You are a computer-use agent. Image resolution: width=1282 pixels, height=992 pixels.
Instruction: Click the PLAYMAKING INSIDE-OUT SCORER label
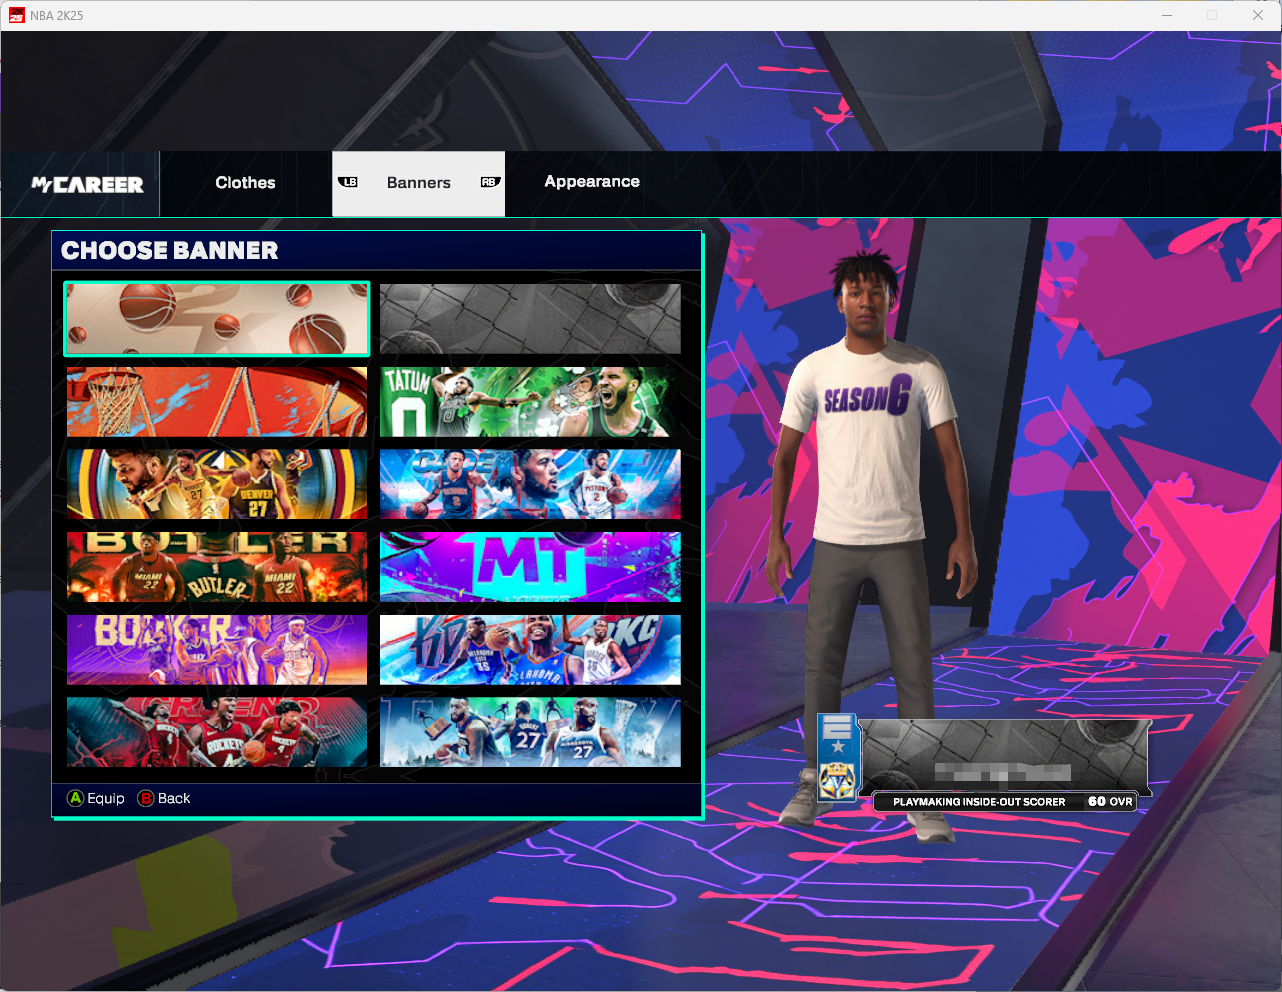pyautogui.click(x=979, y=802)
